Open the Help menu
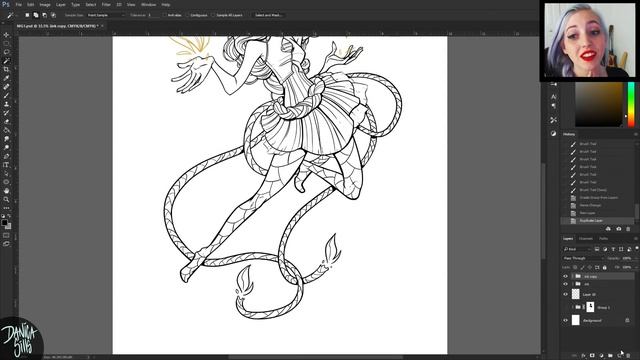640x360 pixels. tap(166, 4)
